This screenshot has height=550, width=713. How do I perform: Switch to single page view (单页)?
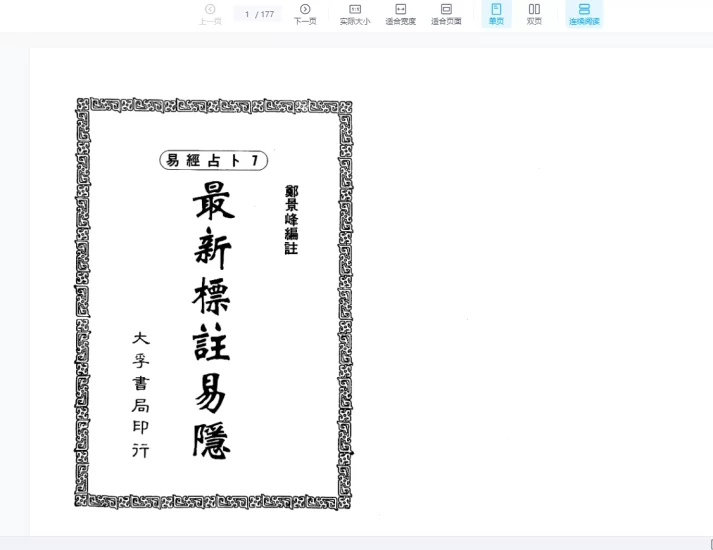tap(496, 14)
